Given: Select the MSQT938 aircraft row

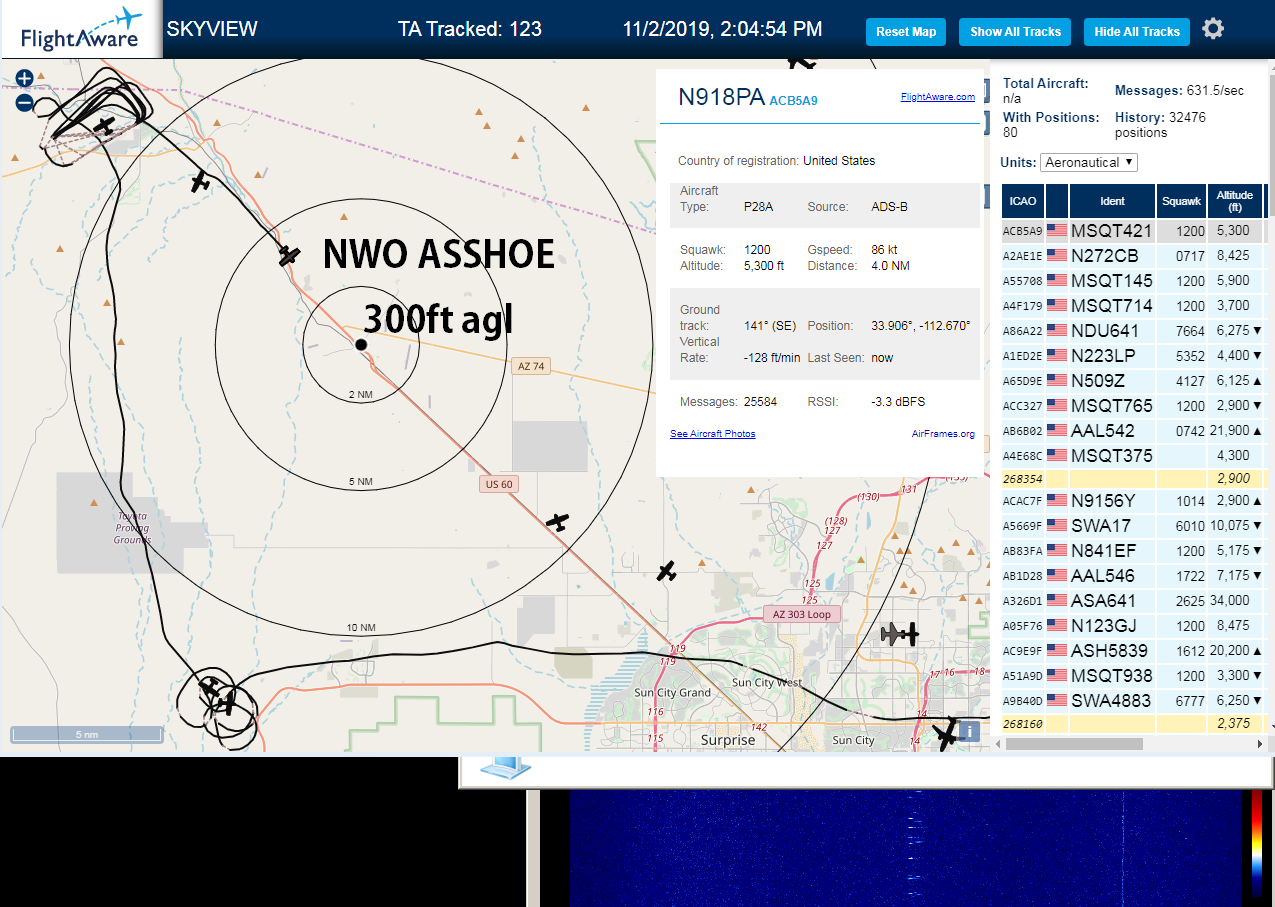Looking at the screenshot, I should pyautogui.click(x=1134, y=676).
